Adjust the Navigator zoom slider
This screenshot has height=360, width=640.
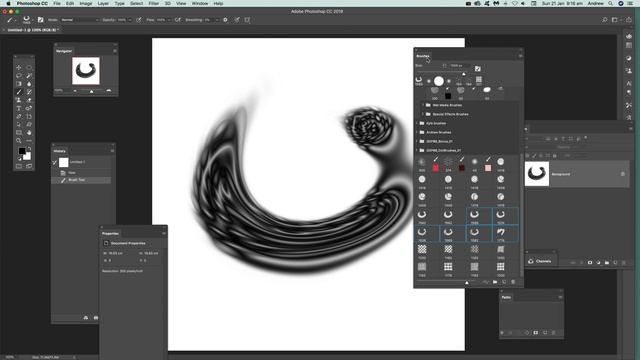click(x=91, y=91)
